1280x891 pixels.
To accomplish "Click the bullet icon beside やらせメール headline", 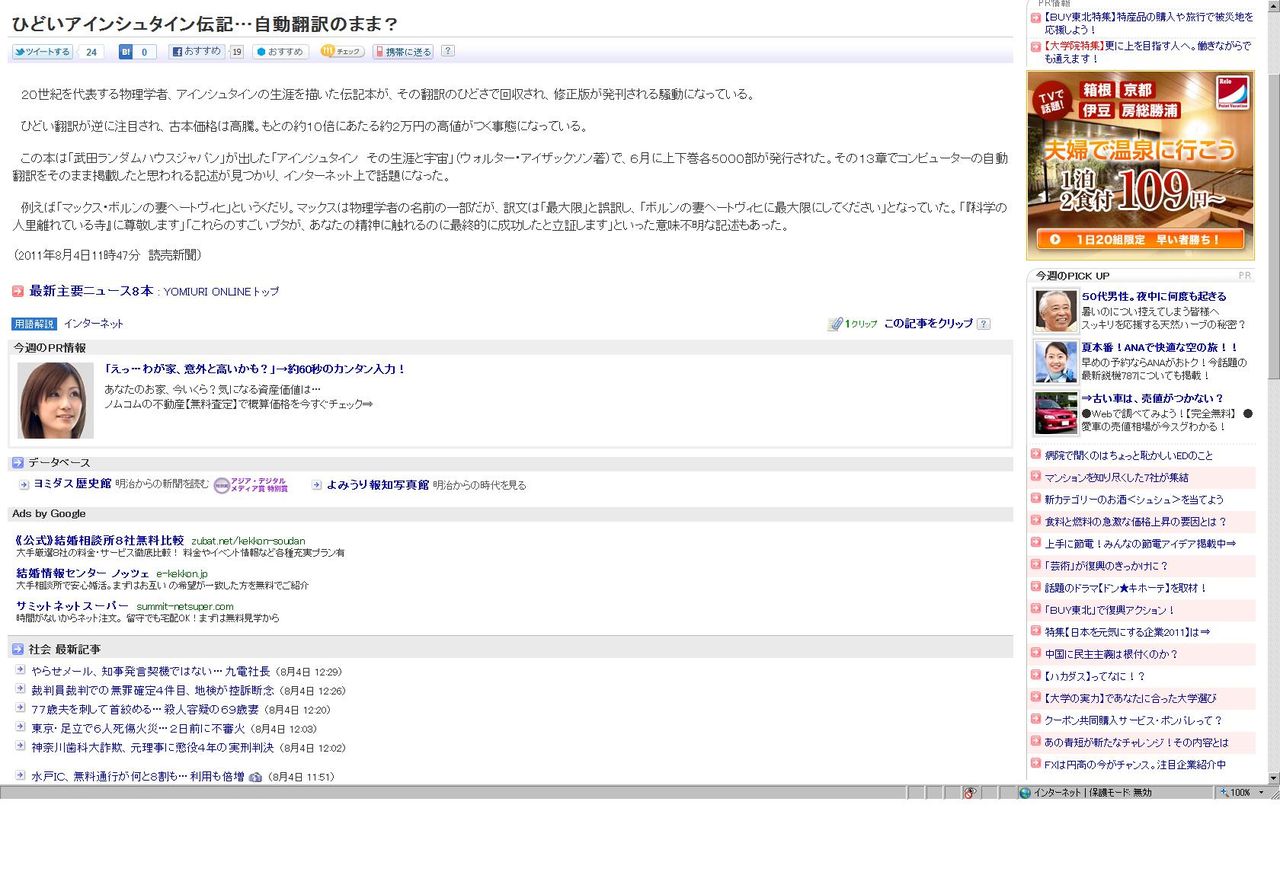I will pos(21,671).
